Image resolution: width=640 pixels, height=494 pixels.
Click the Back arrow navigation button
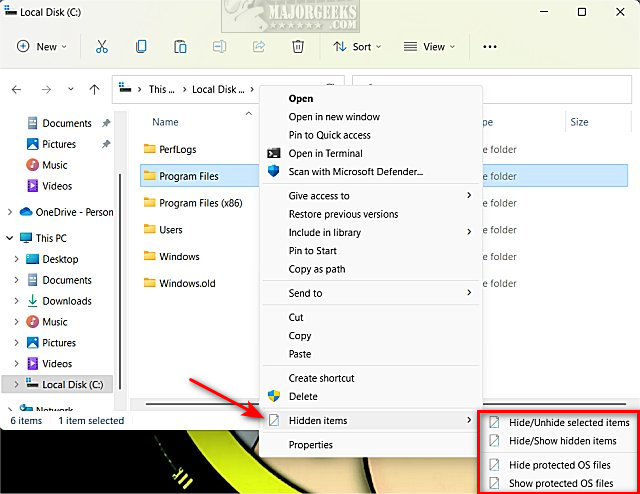(x=16, y=89)
